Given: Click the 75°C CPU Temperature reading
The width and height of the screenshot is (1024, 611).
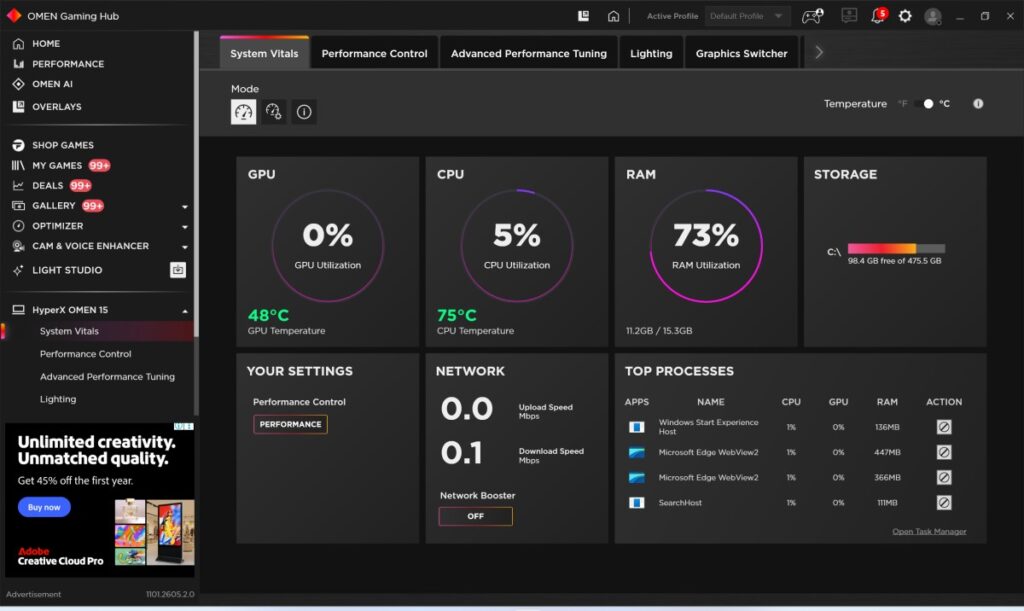Looking at the screenshot, I should click(456, 316).
